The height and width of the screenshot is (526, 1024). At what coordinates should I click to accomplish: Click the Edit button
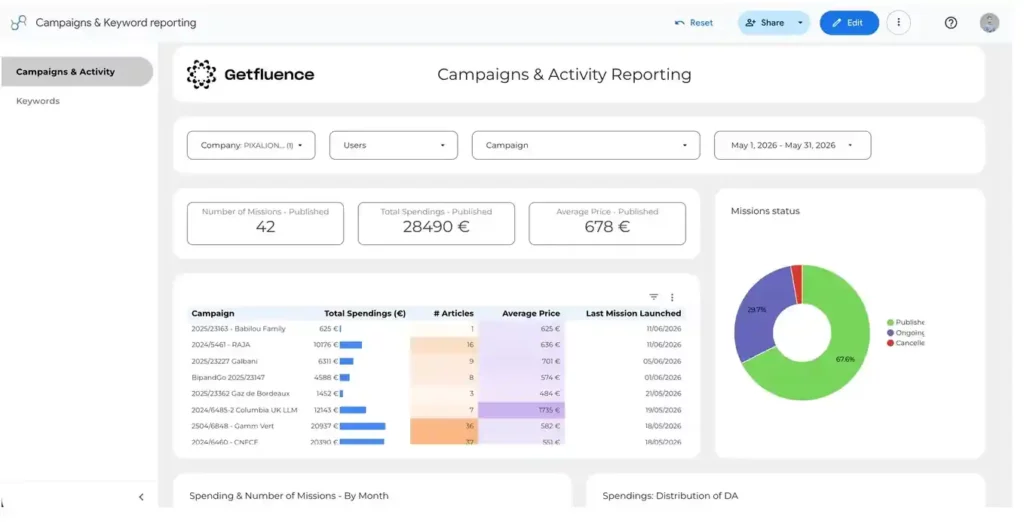point(849,23)
